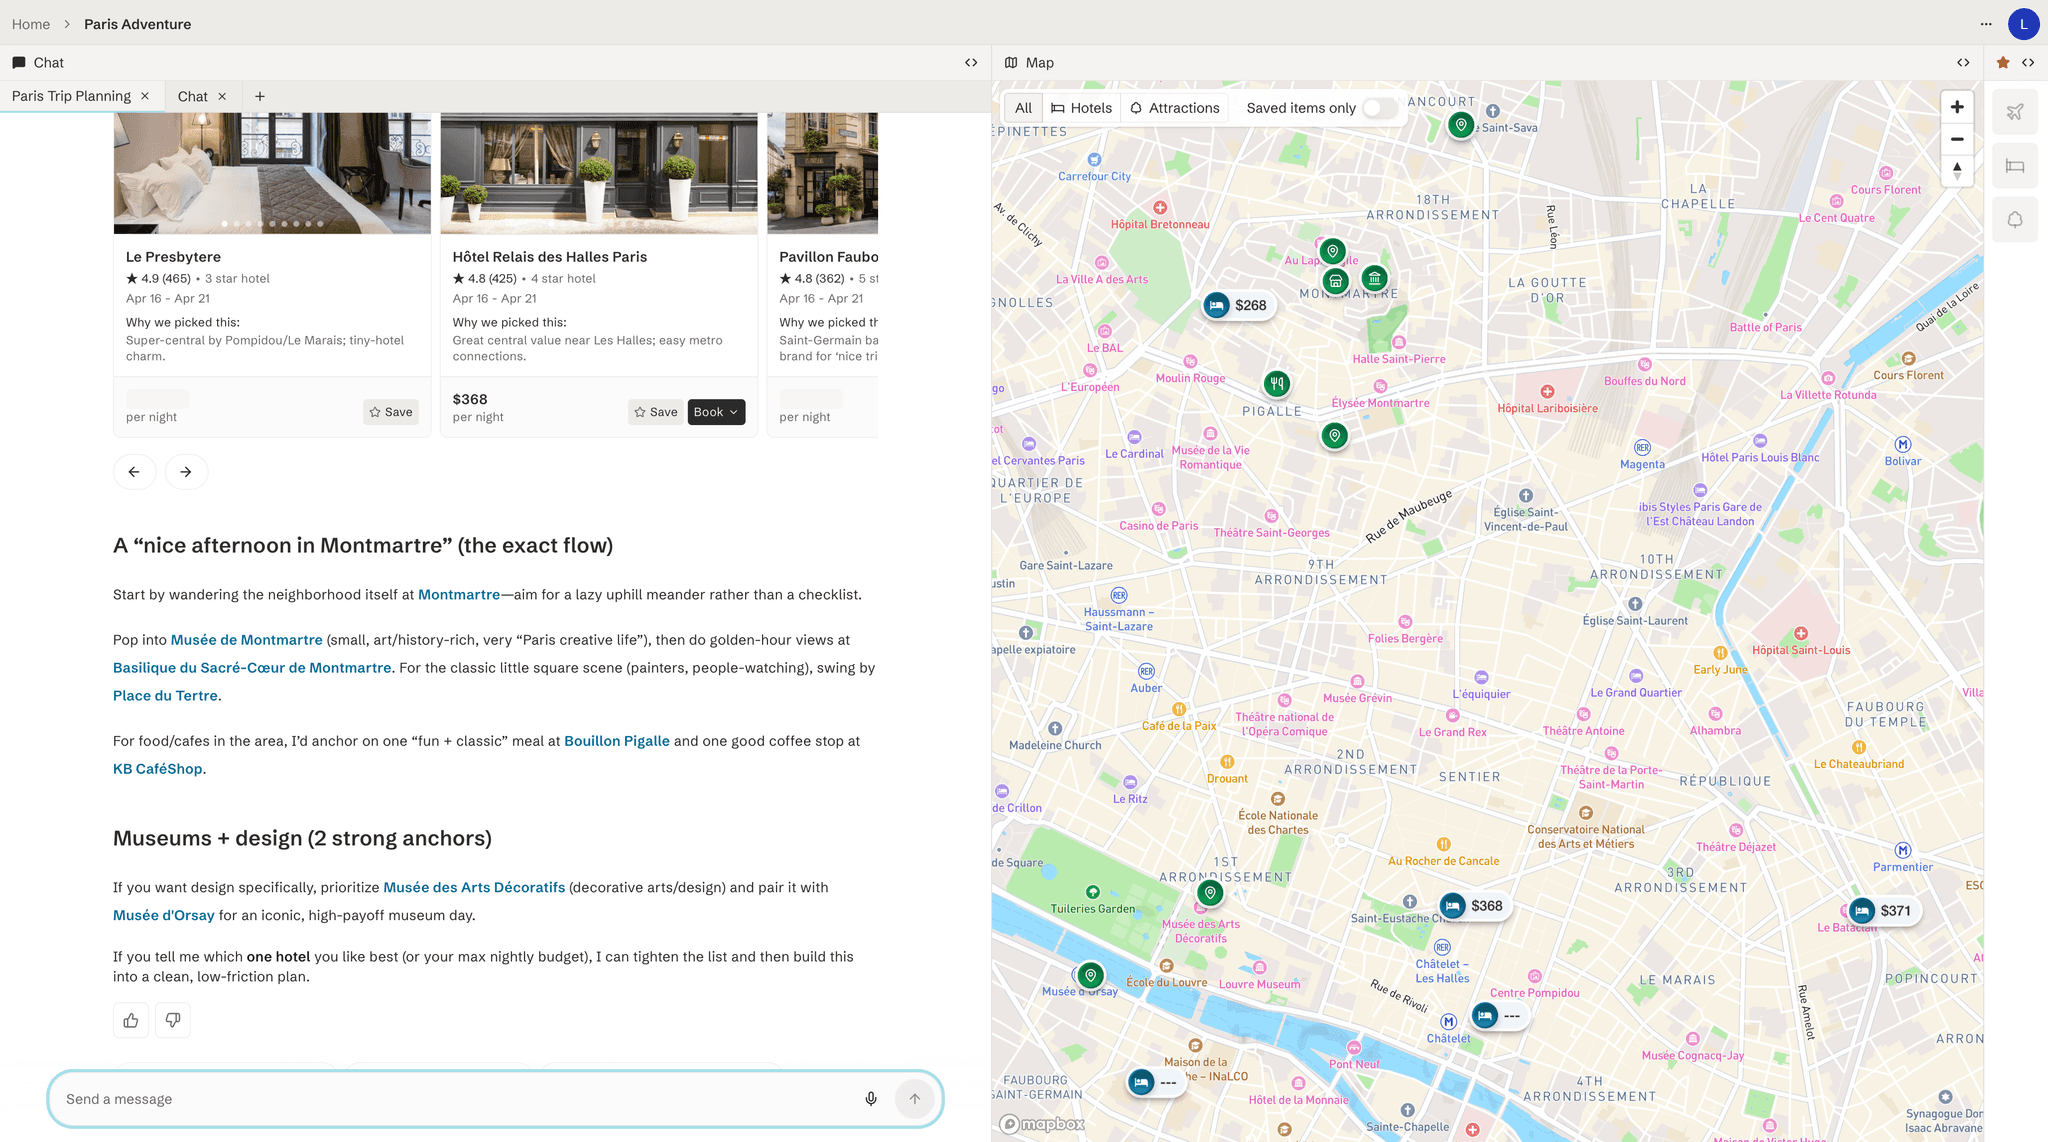Select the hotel bed icon on map sidebar
This screenshot has height=1142, width=2048.
pos(2015,166)
